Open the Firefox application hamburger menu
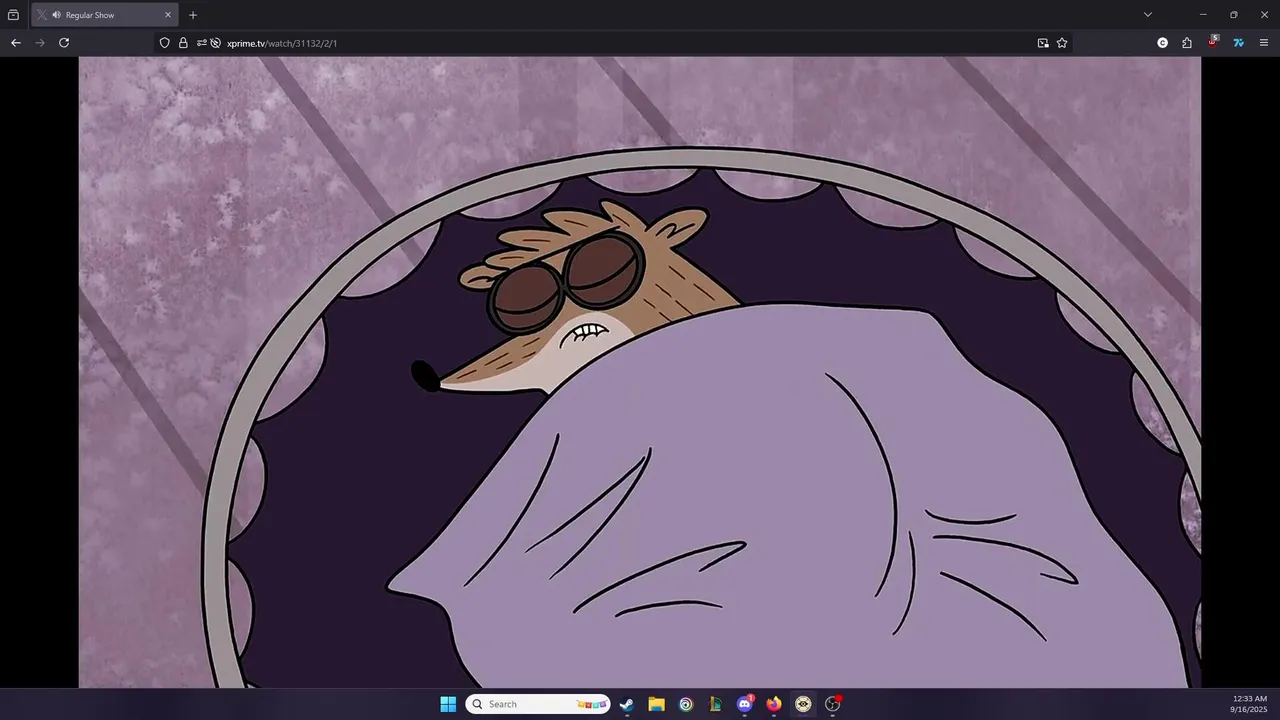Viewport: 1280px width, 720px height. click(1264, 43)
